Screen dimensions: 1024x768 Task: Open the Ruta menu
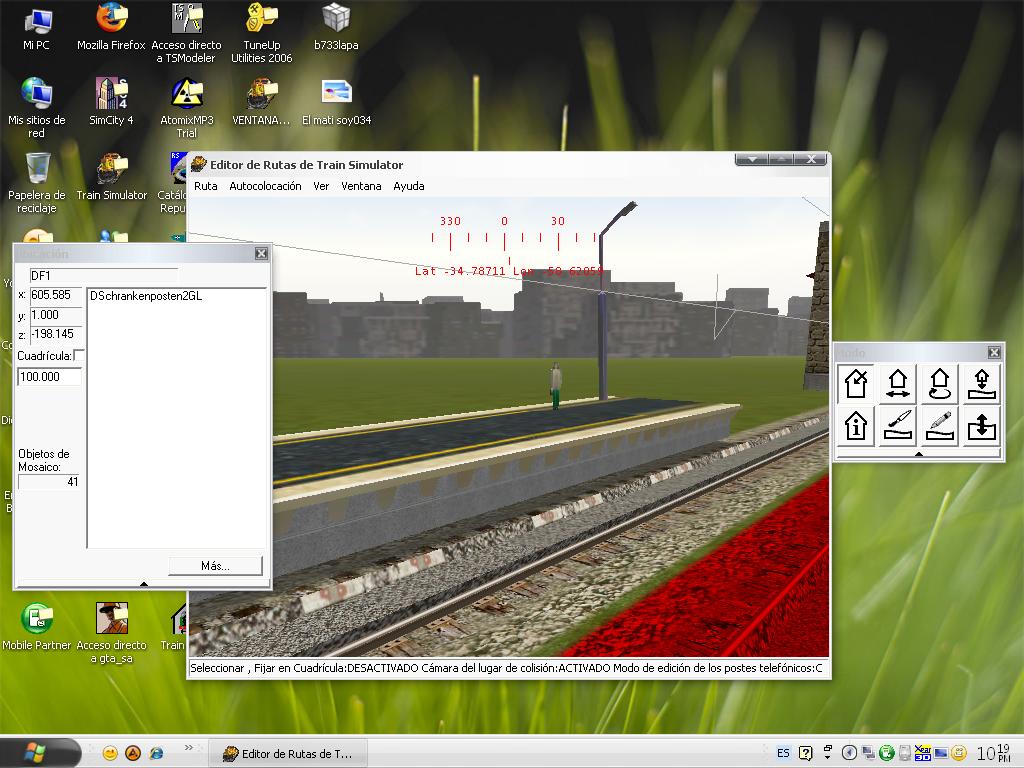(206, 186)
